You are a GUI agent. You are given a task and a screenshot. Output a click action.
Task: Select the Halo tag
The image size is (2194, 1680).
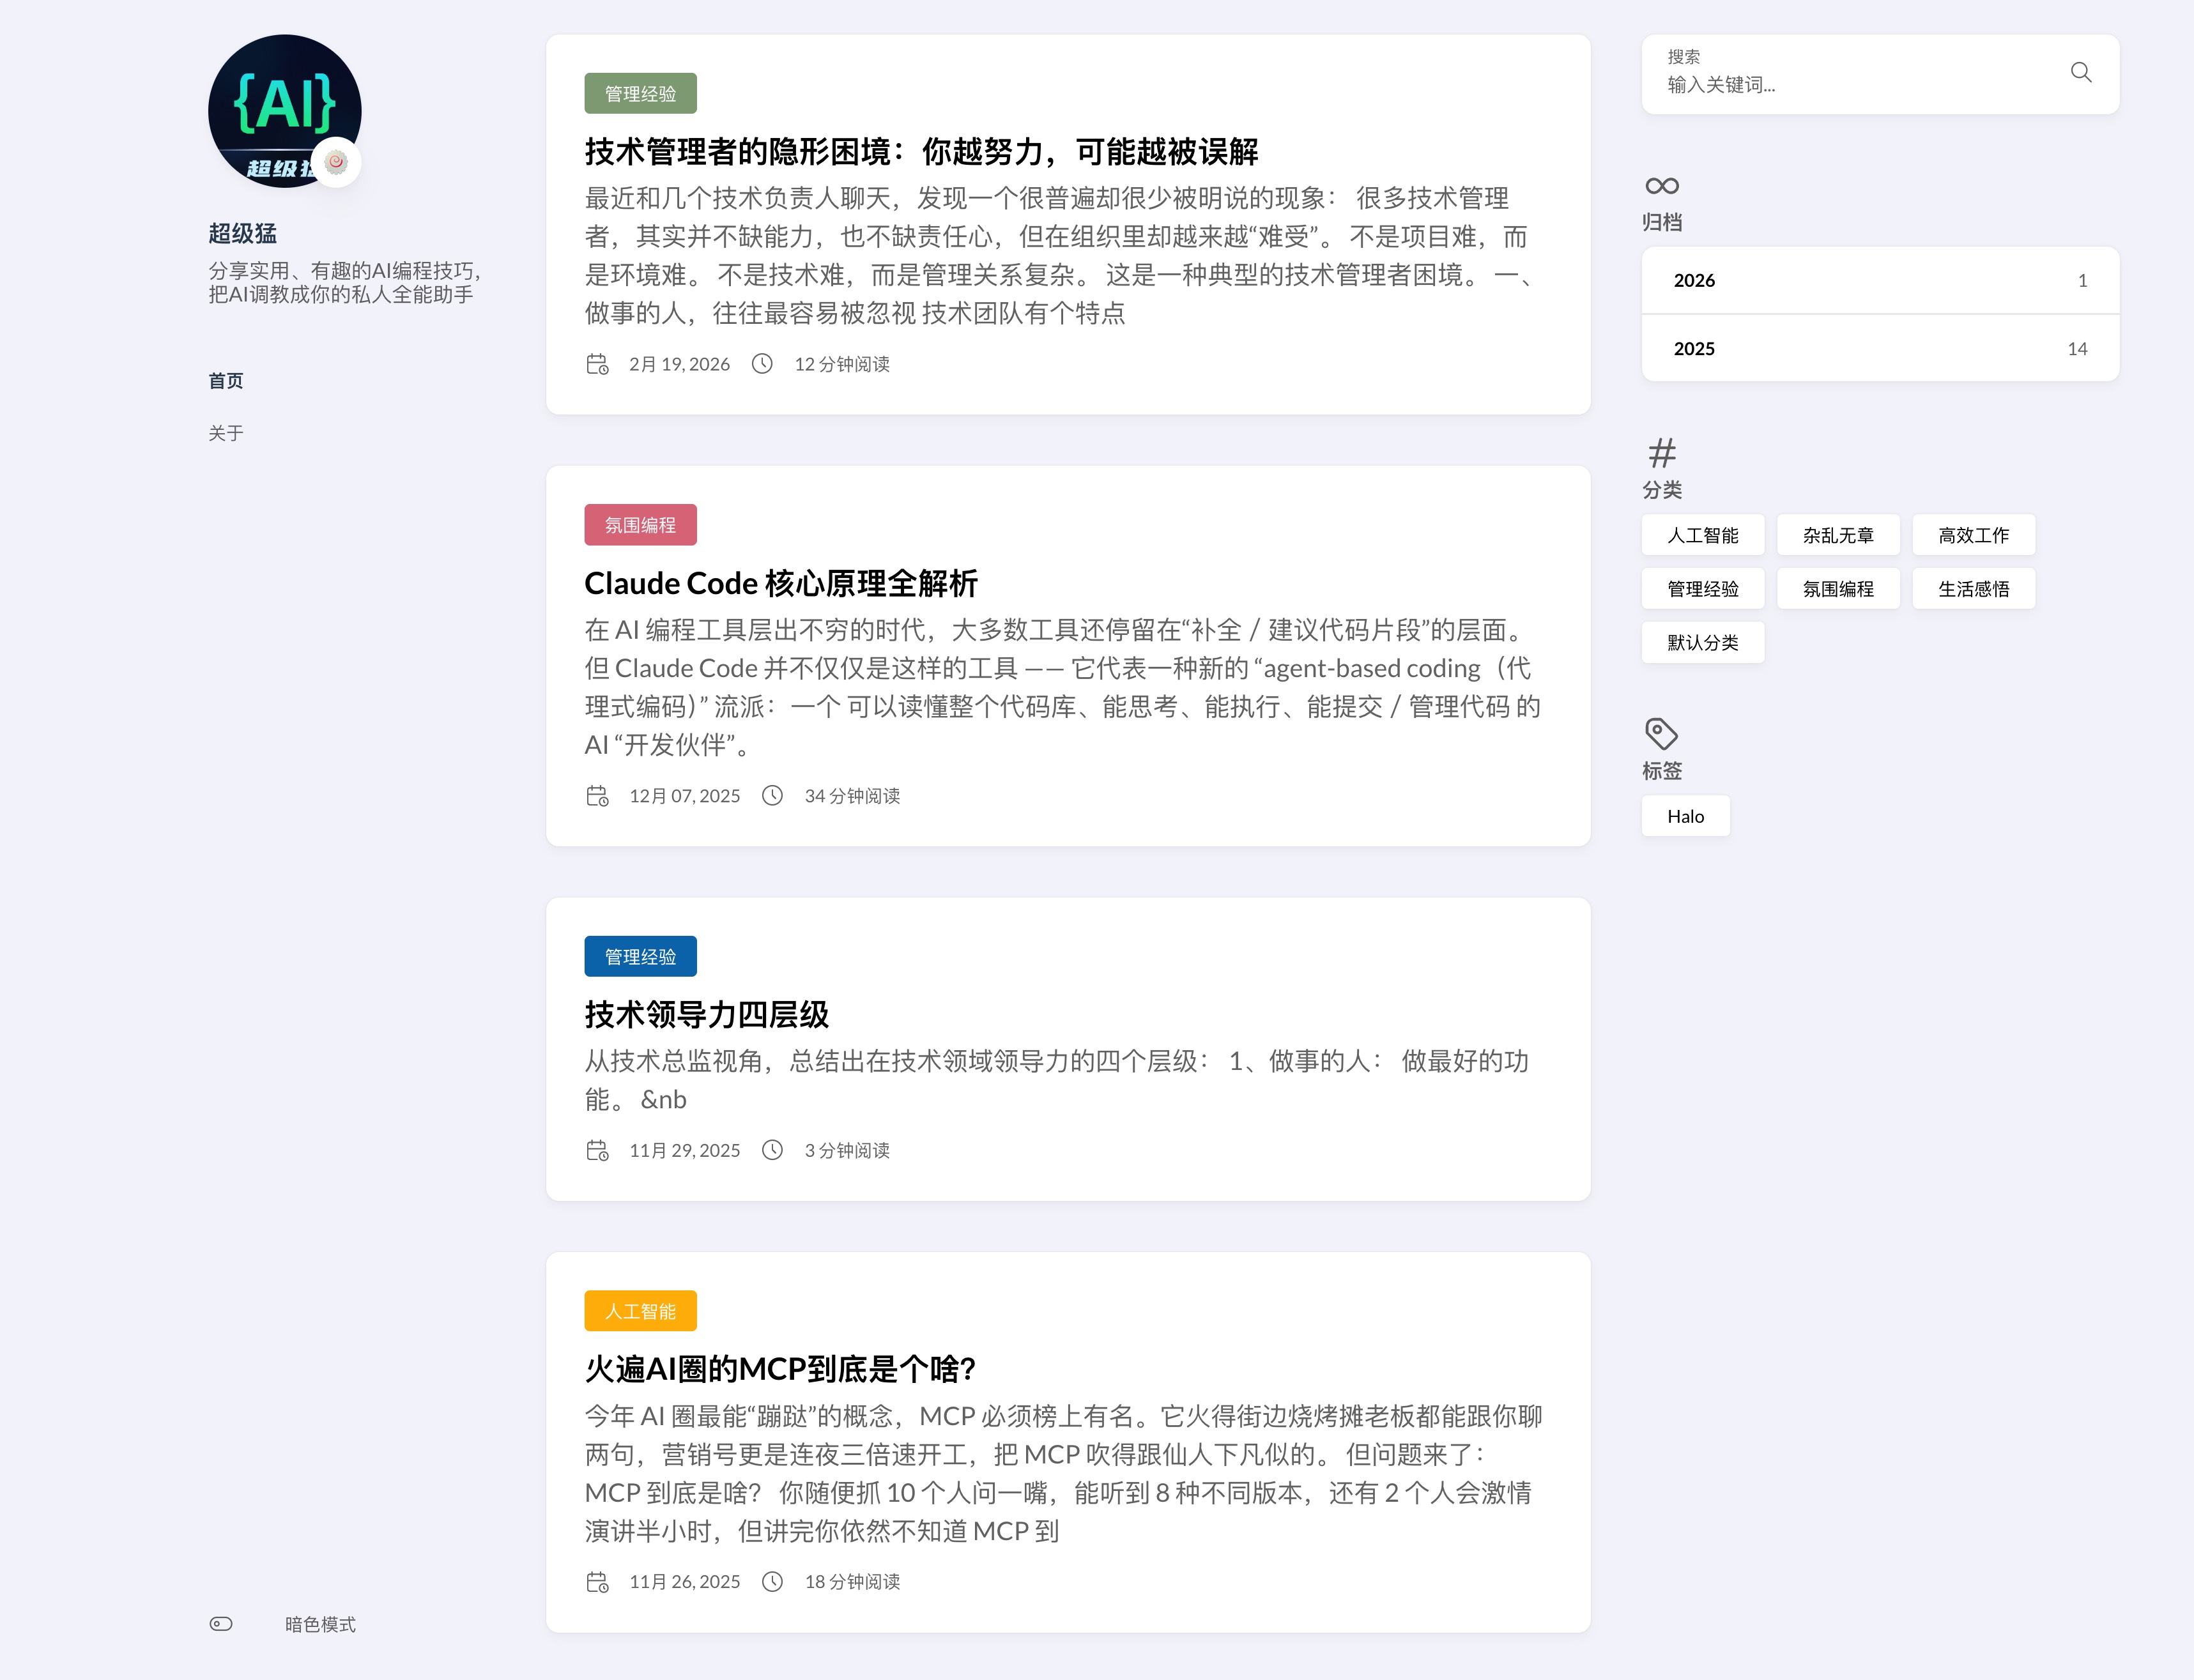[x=1685, y=816]
